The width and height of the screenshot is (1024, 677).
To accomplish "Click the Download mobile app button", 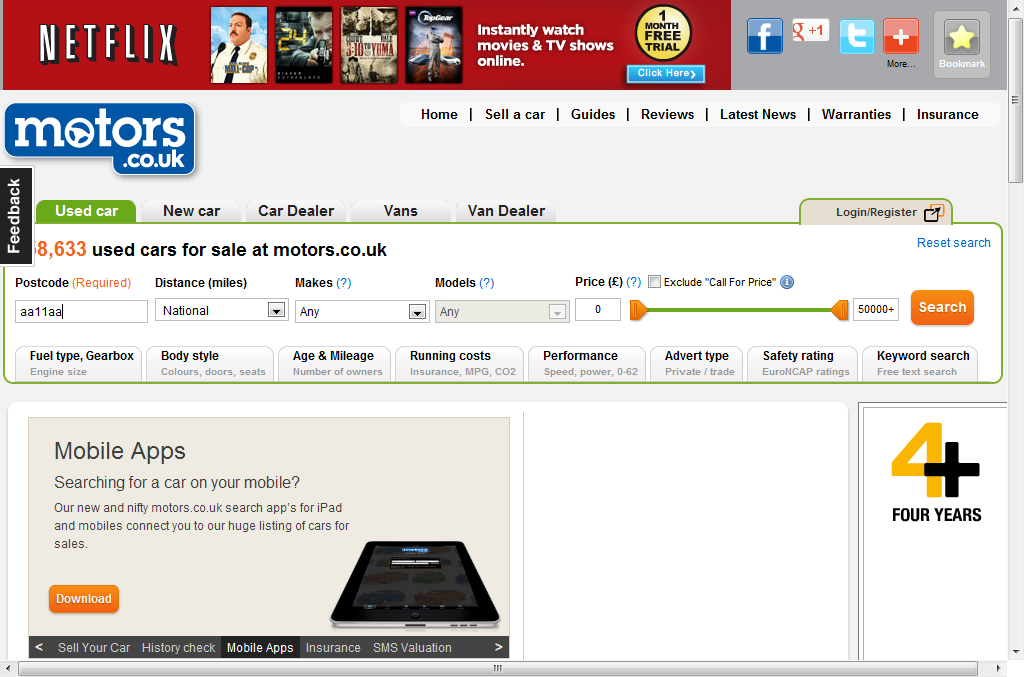I will (x=84, y=599).
